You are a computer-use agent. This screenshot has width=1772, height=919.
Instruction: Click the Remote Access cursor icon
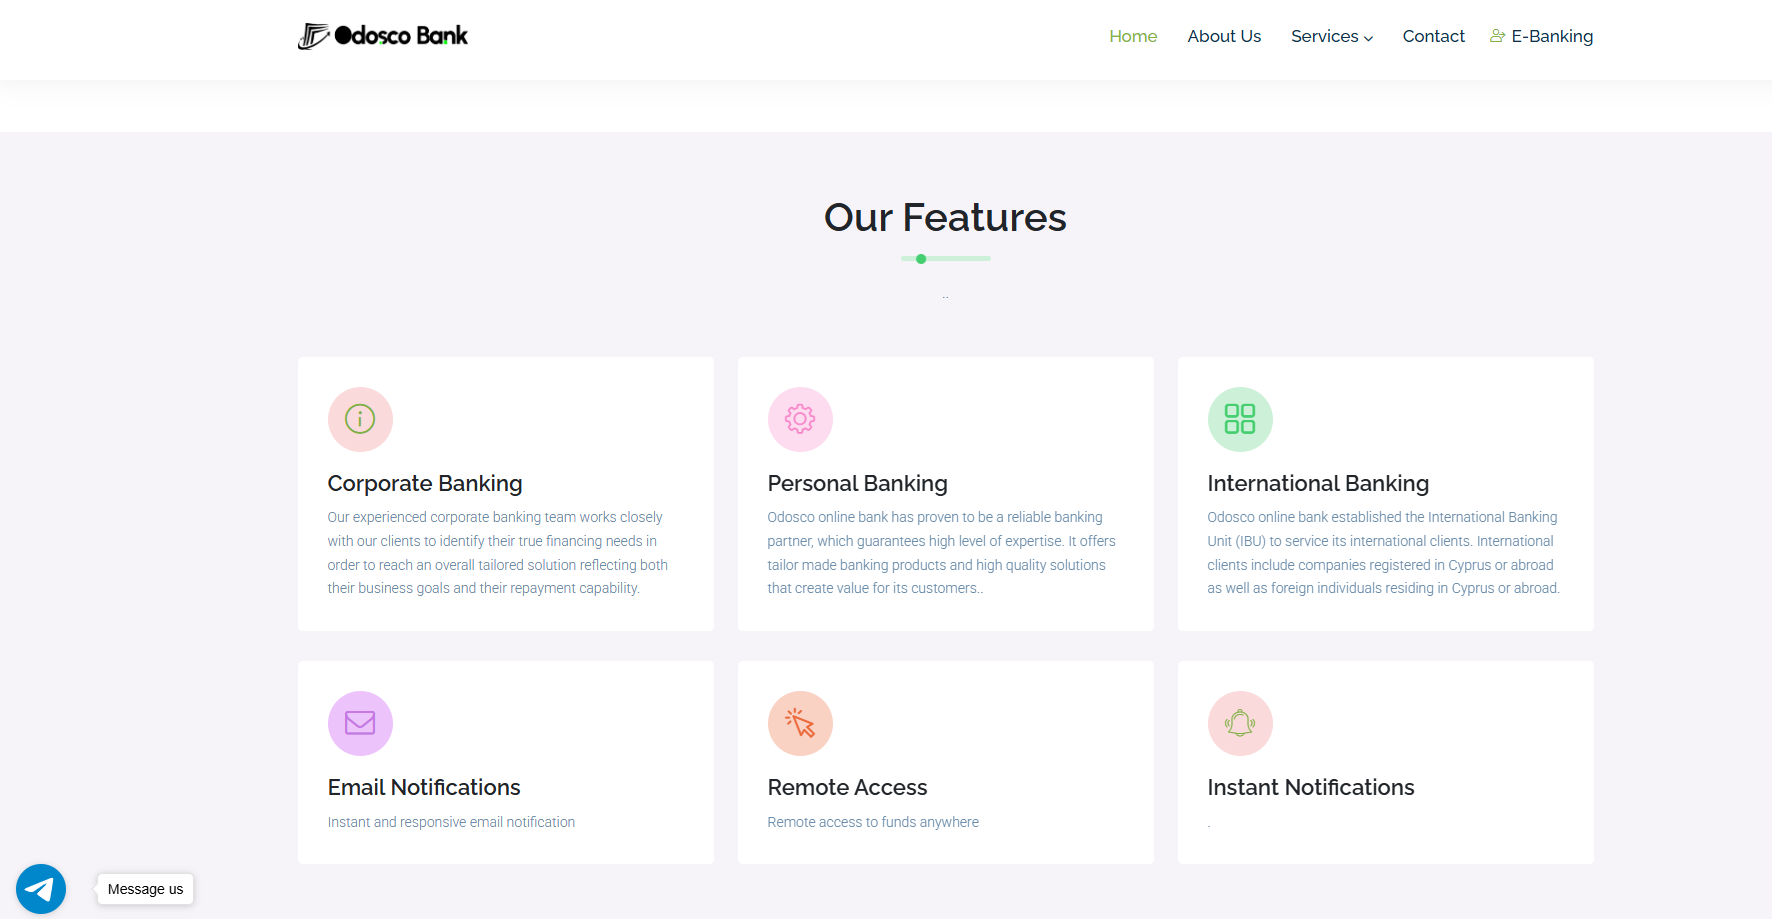[x=800, y=723]
